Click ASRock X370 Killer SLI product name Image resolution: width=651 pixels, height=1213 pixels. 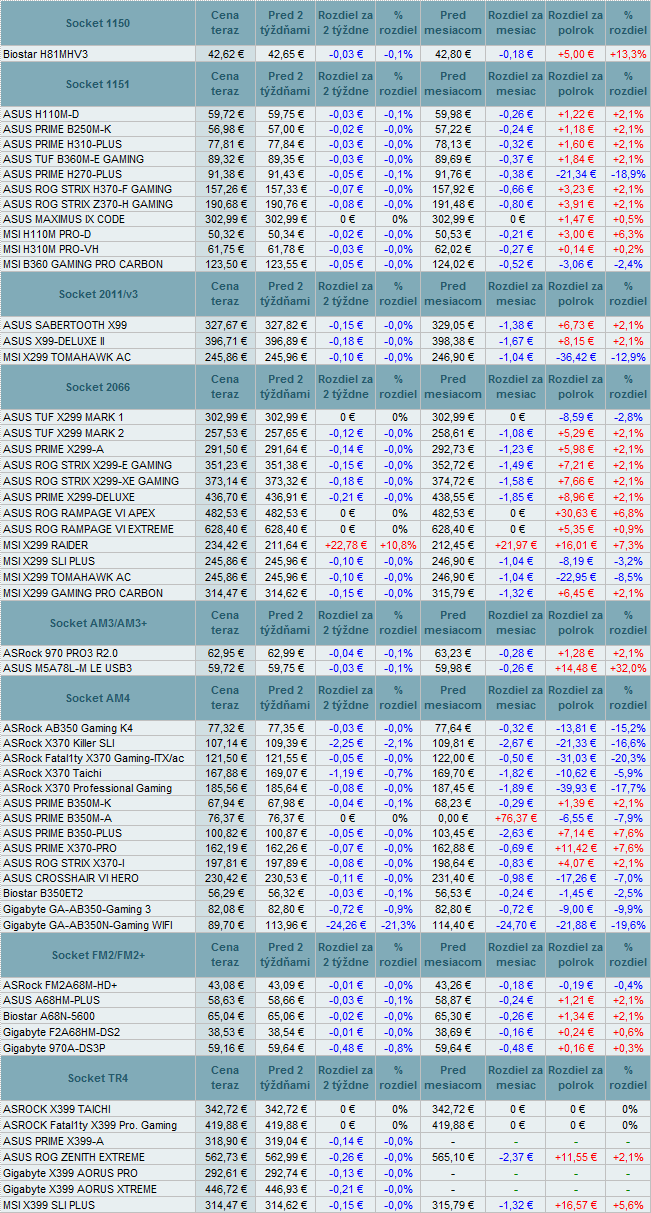tap(61, 744)
